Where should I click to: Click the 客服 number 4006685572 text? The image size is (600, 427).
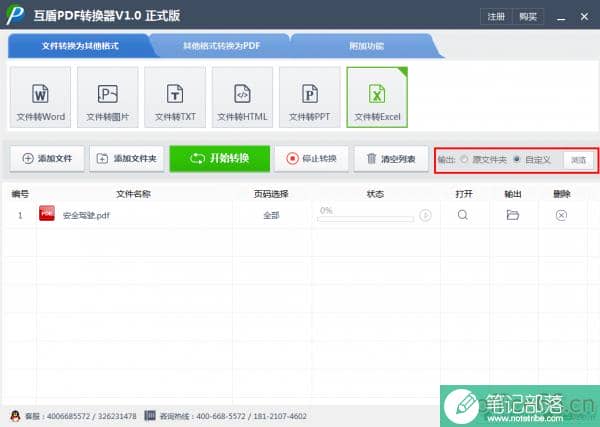pos(80,416)
